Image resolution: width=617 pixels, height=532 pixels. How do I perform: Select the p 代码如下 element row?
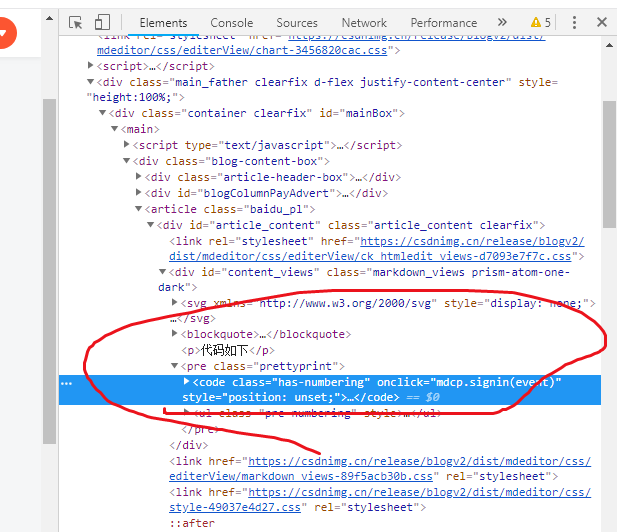coord(227,350)
